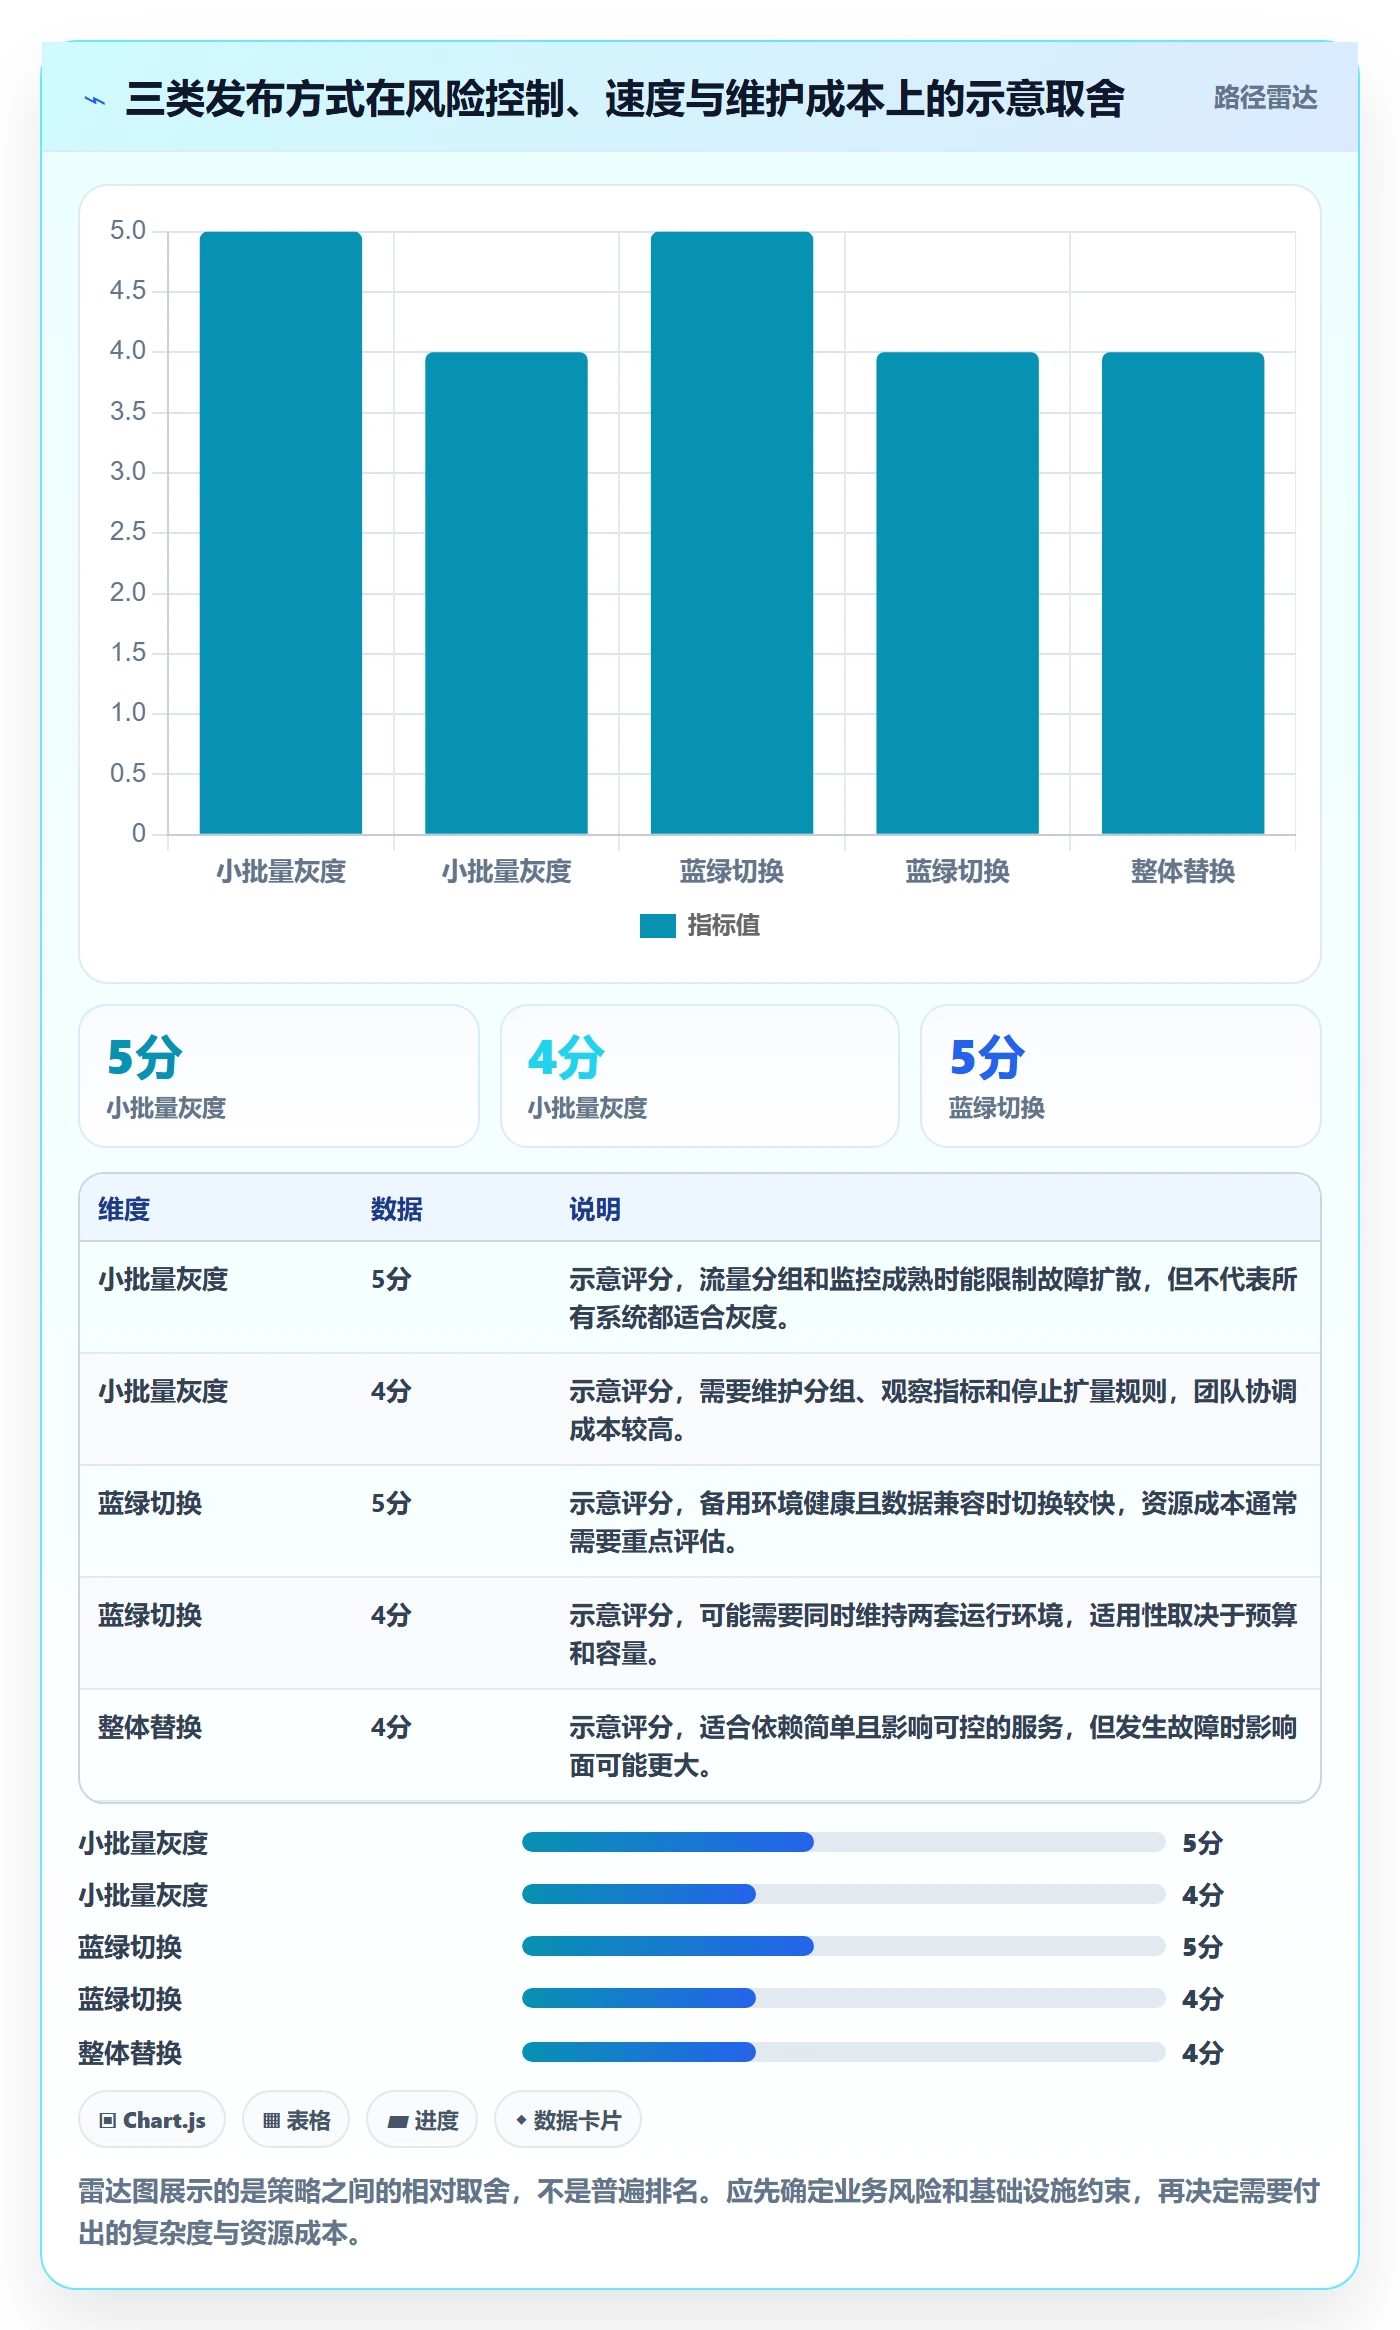Click the Chart.js chip
1400x2330 pixels.
click(152, 2120)
